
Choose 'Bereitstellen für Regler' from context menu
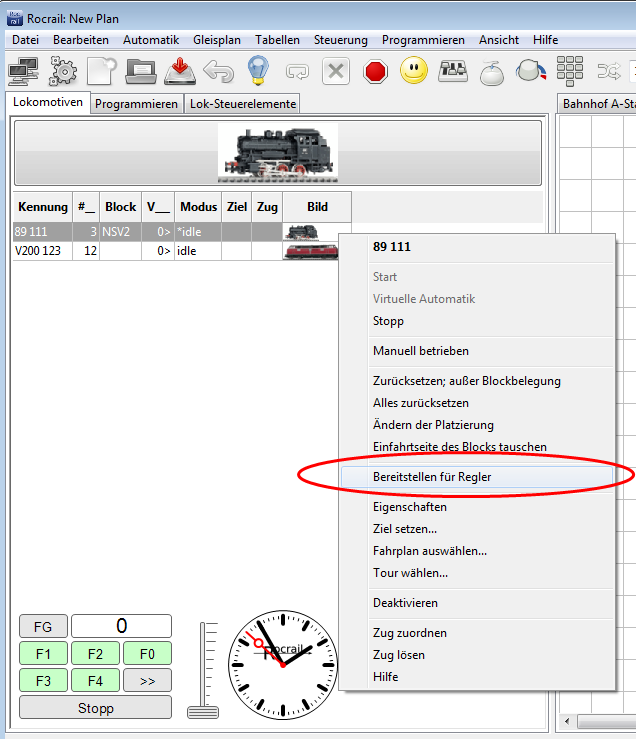pos(432,477)
